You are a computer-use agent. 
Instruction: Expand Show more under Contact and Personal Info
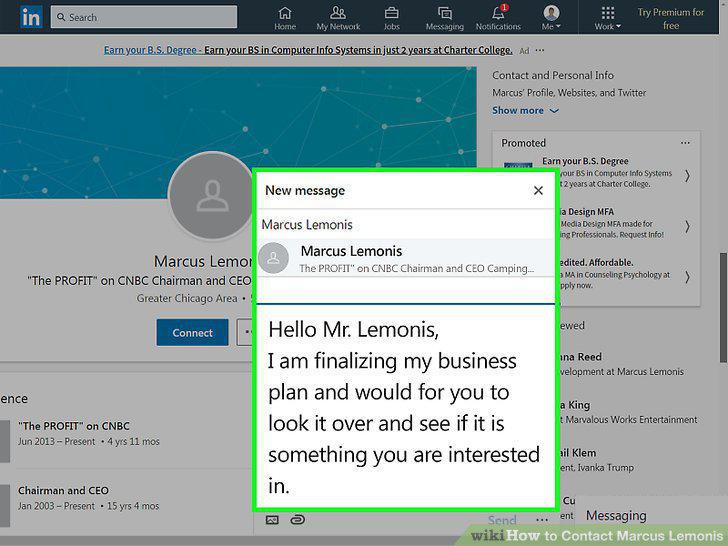pos(525,110)
